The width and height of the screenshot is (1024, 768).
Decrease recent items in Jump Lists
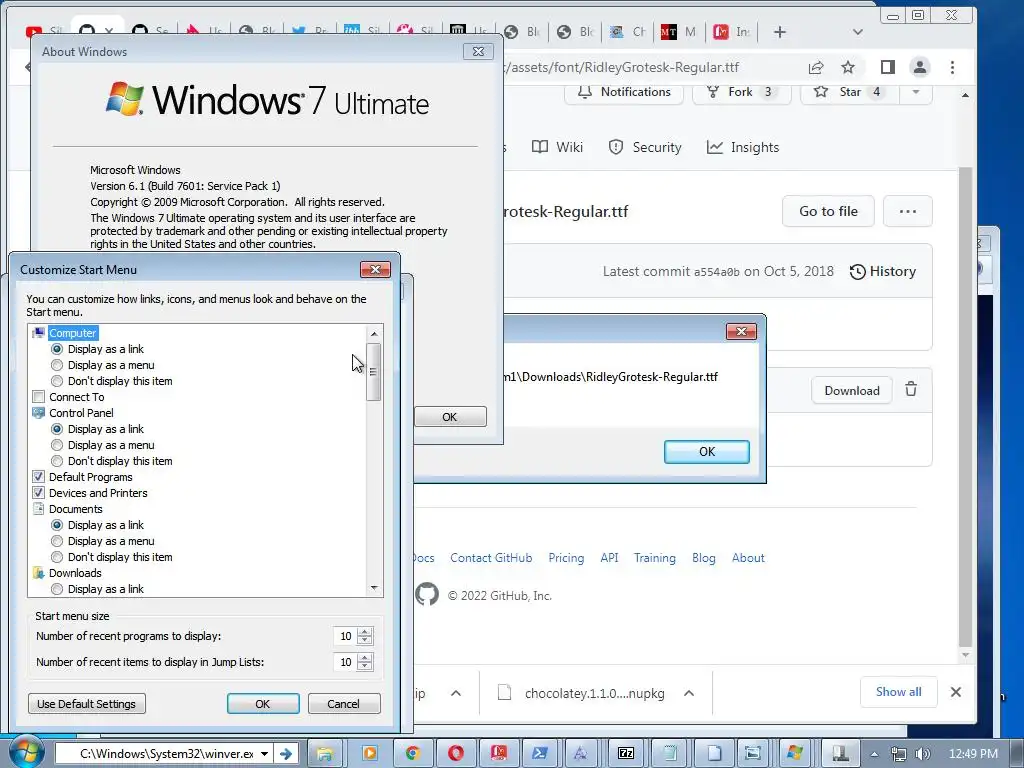click(x=365, y=666)
